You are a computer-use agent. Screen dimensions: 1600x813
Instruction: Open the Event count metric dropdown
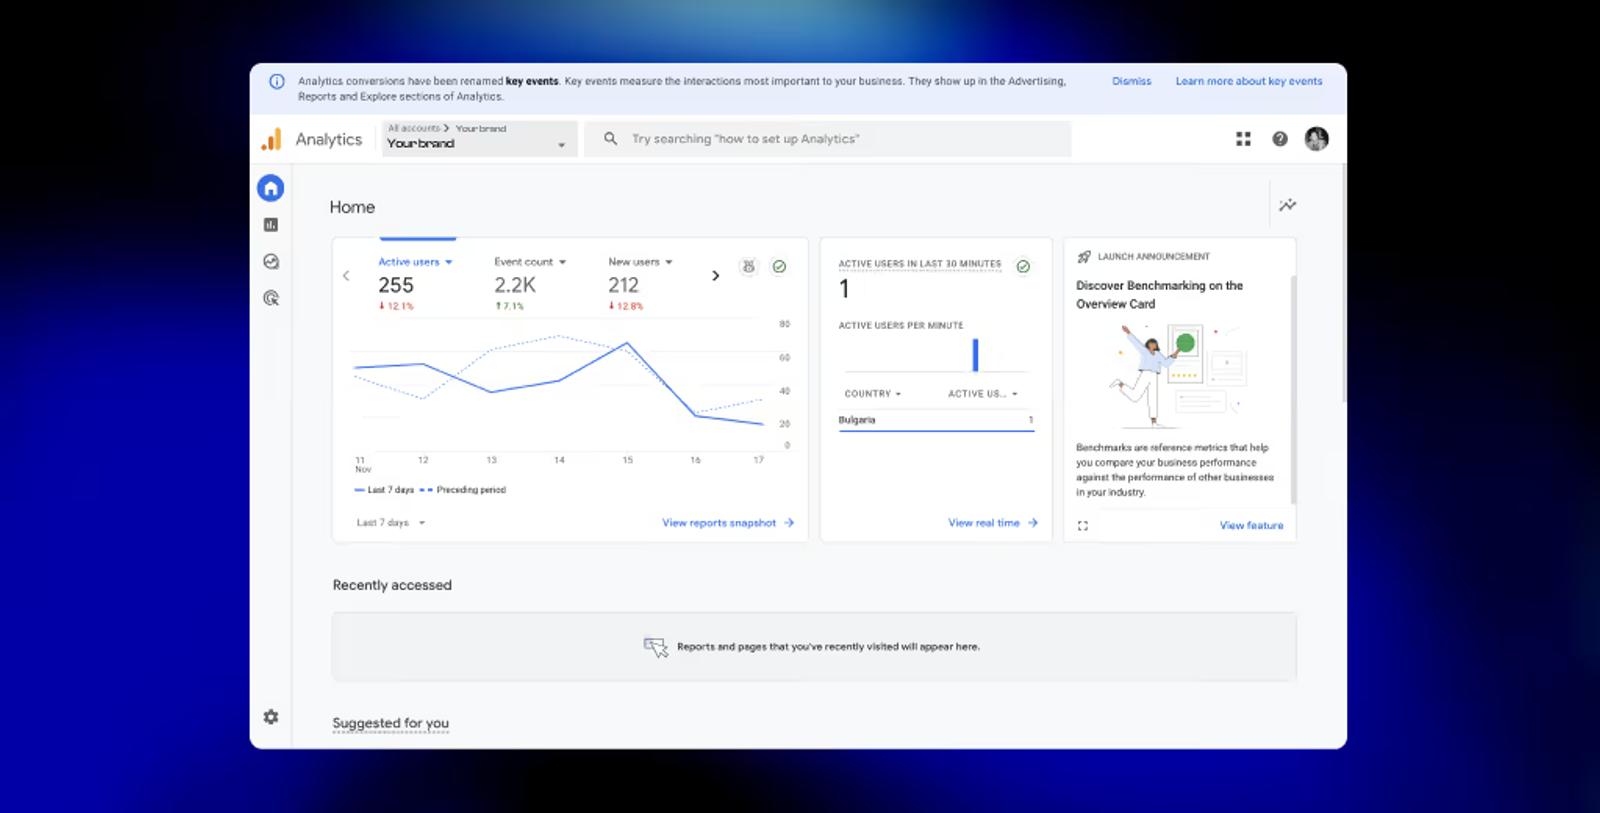[530, 262]
